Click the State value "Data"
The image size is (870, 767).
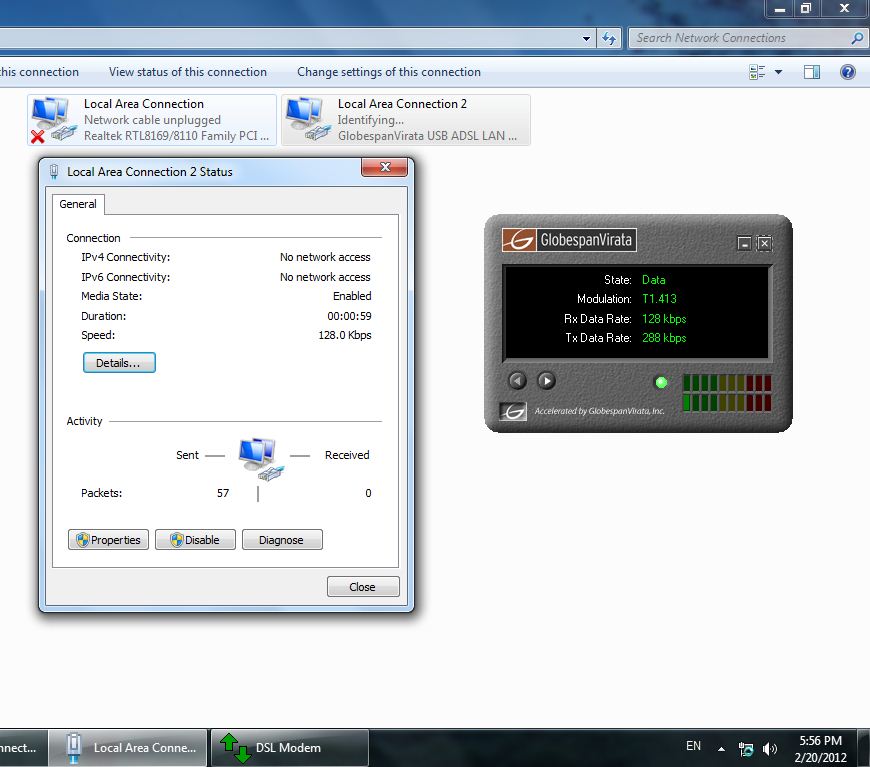click(654, 280)
